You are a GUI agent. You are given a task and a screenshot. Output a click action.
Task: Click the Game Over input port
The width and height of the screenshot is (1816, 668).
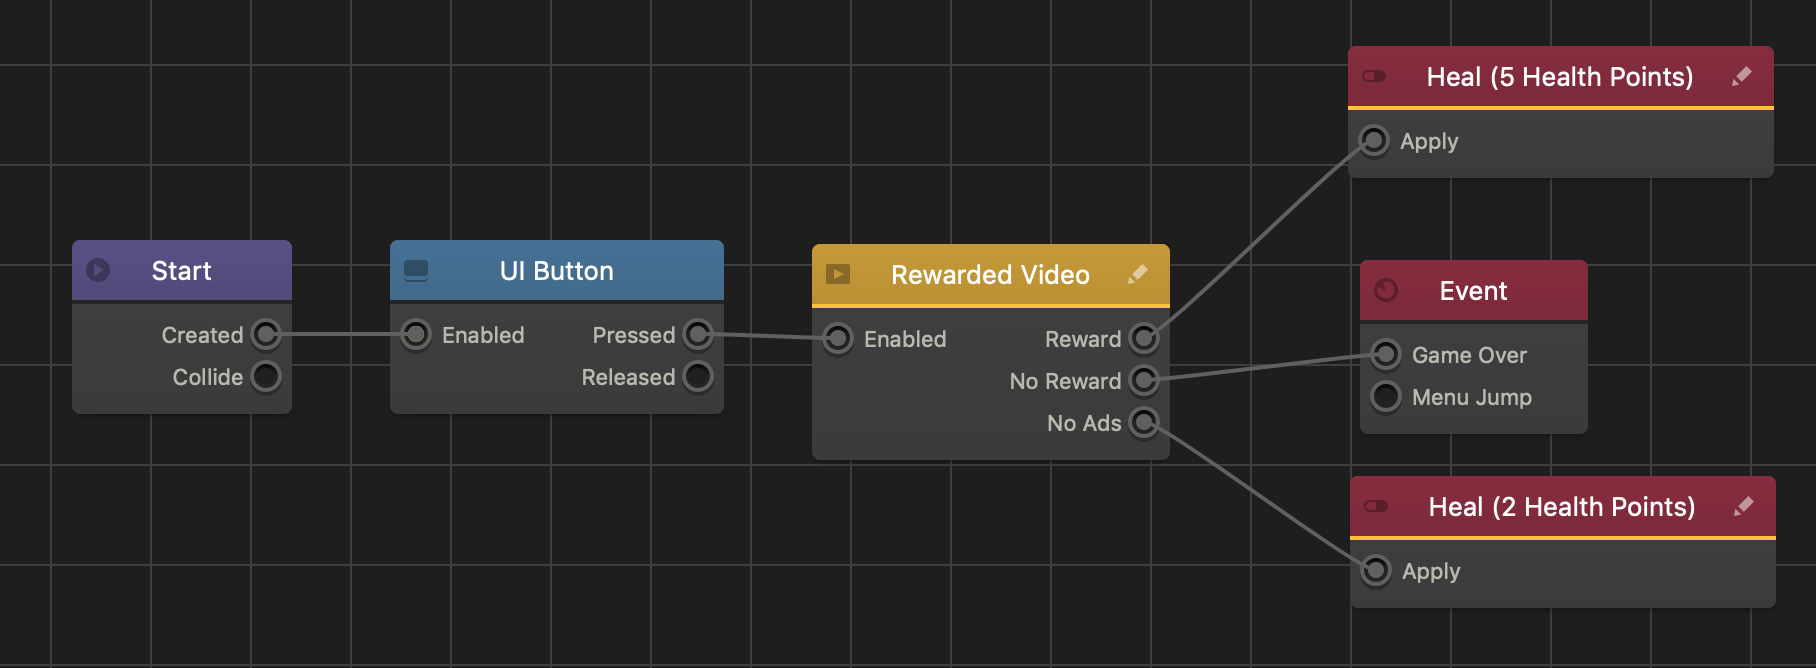click(x=1386, y=354)
